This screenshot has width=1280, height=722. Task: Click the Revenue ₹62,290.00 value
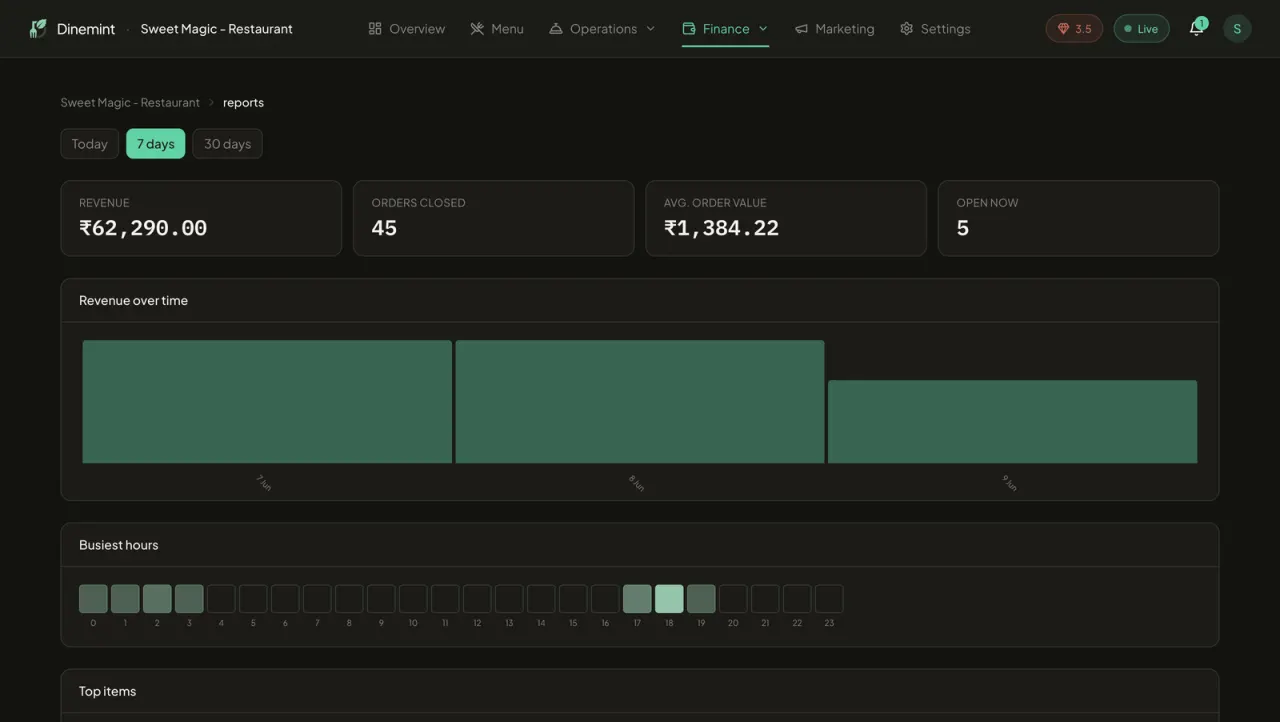pyautogui.click(x=143, y=228)
